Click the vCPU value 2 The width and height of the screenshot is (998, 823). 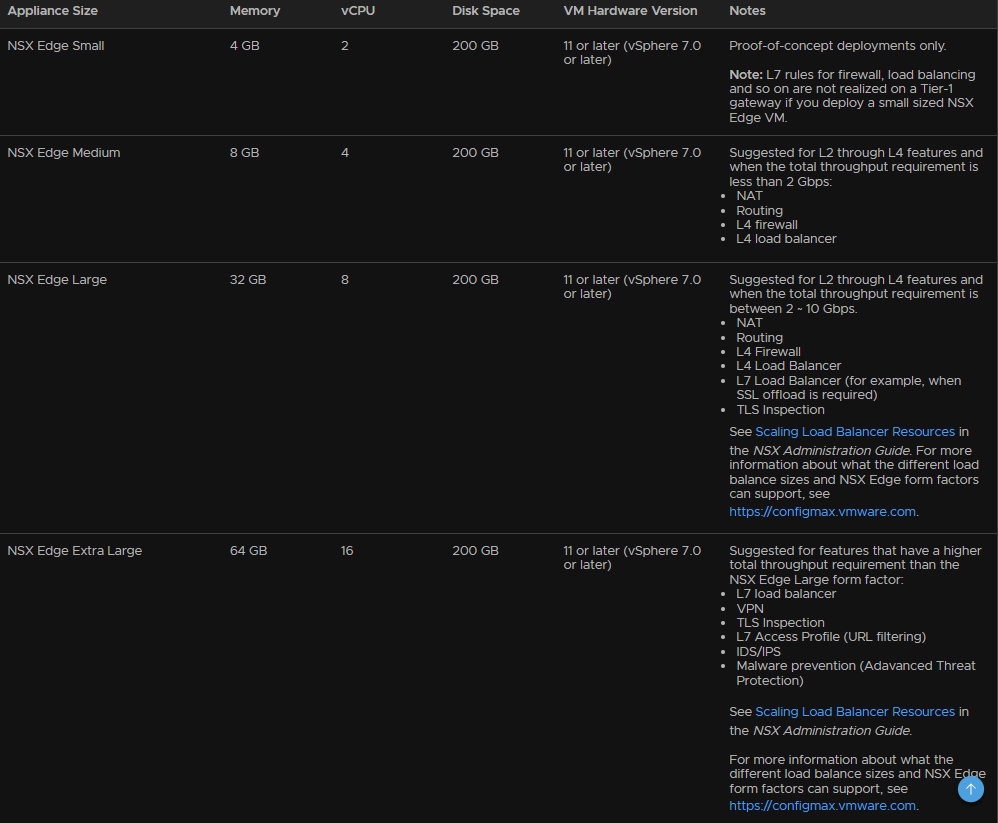point(344,46)
